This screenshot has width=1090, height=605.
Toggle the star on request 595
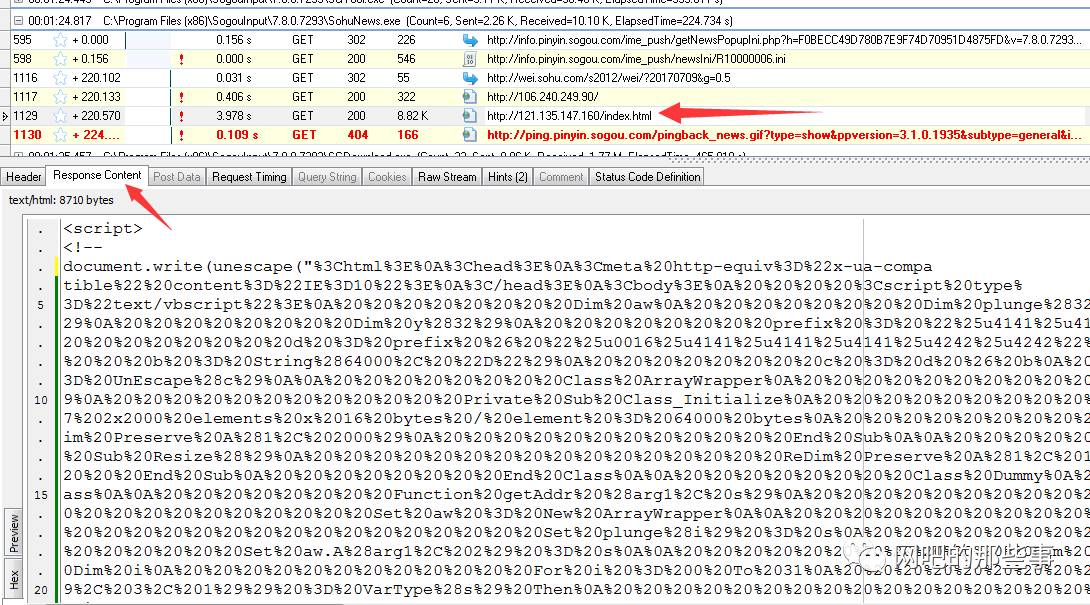point(60,40)
